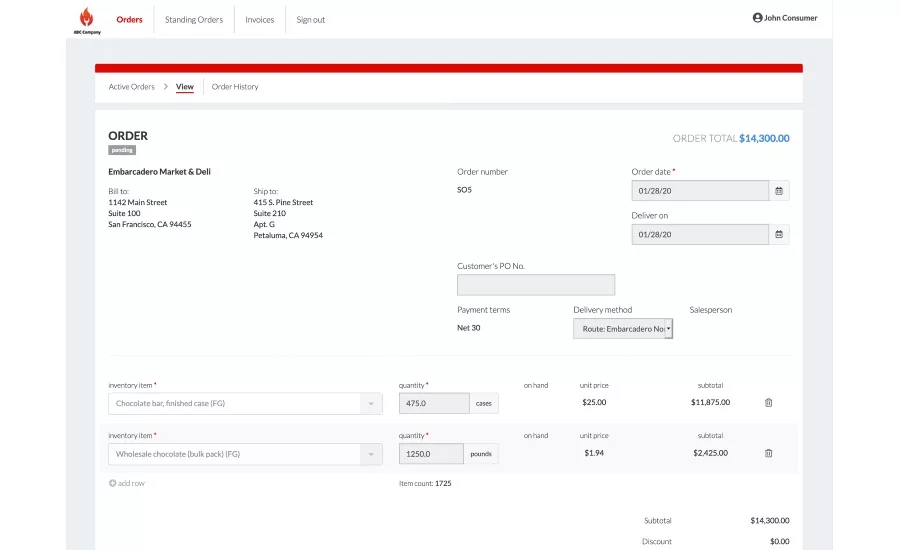Click the $1.94 unit price
Image resolution: width=900 pixels, height=550 pixels.
click(x=594, y=453)
